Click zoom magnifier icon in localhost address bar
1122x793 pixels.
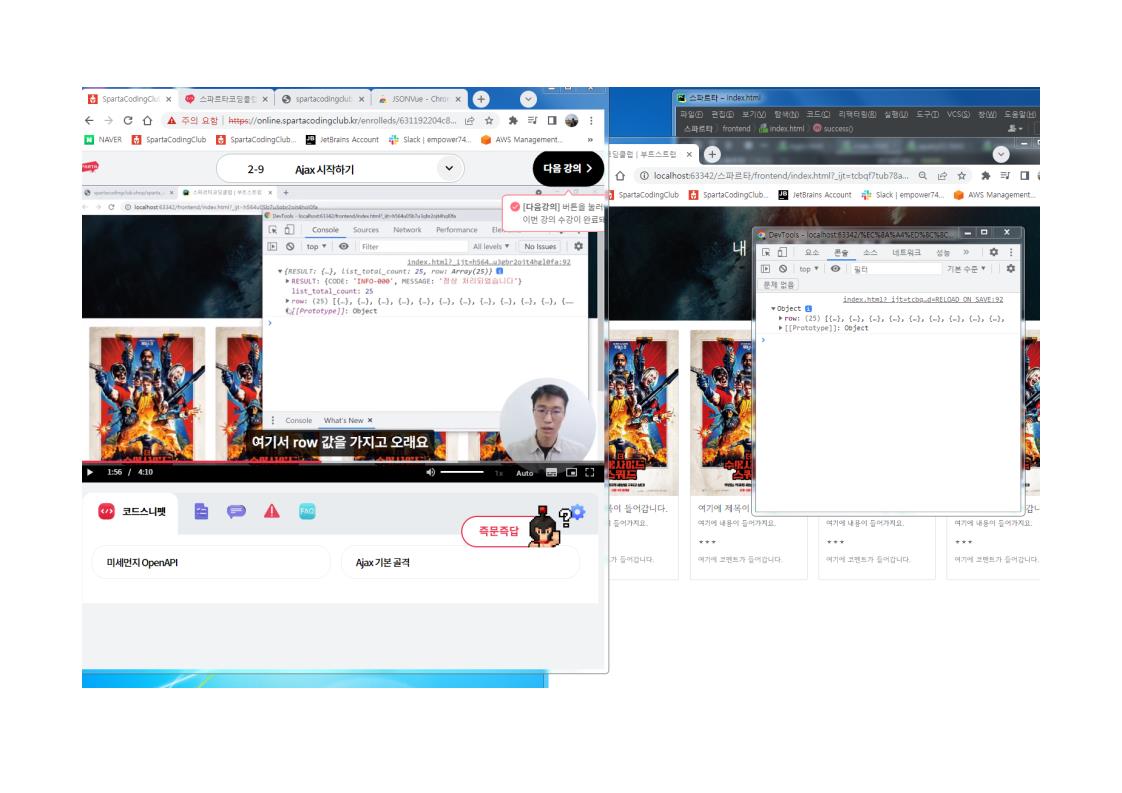pyautogui.click(x=923, y=175)
